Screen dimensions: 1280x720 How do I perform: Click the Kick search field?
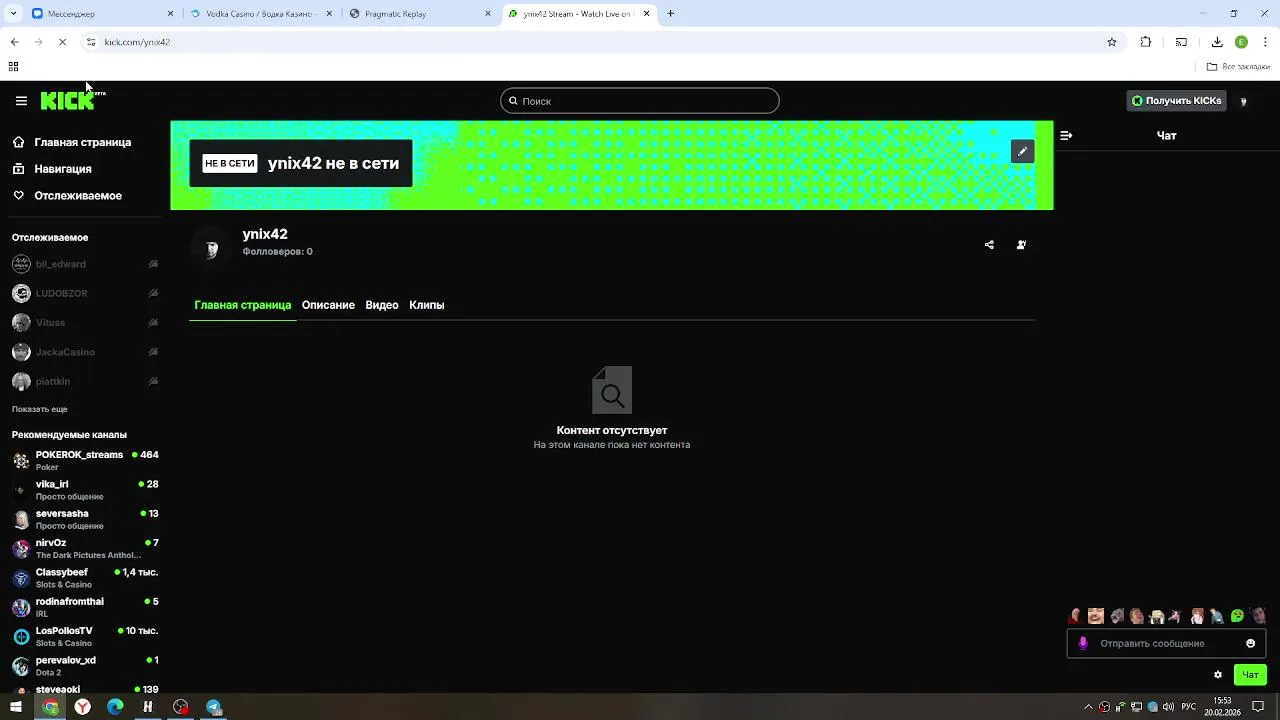640,101
